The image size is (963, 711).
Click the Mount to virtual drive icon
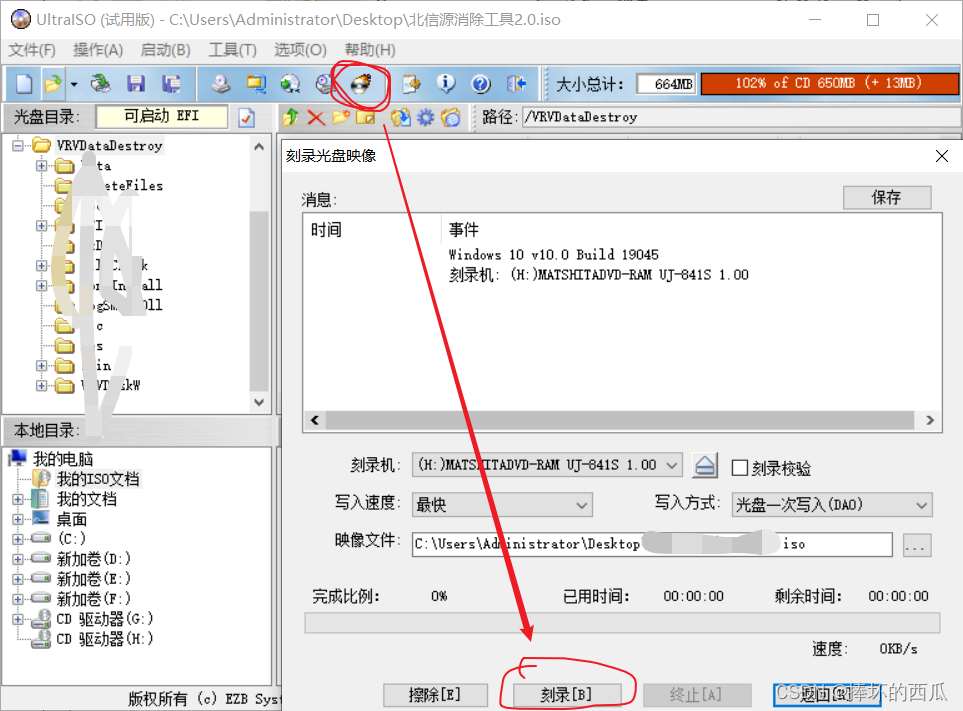tap(323, 84)
